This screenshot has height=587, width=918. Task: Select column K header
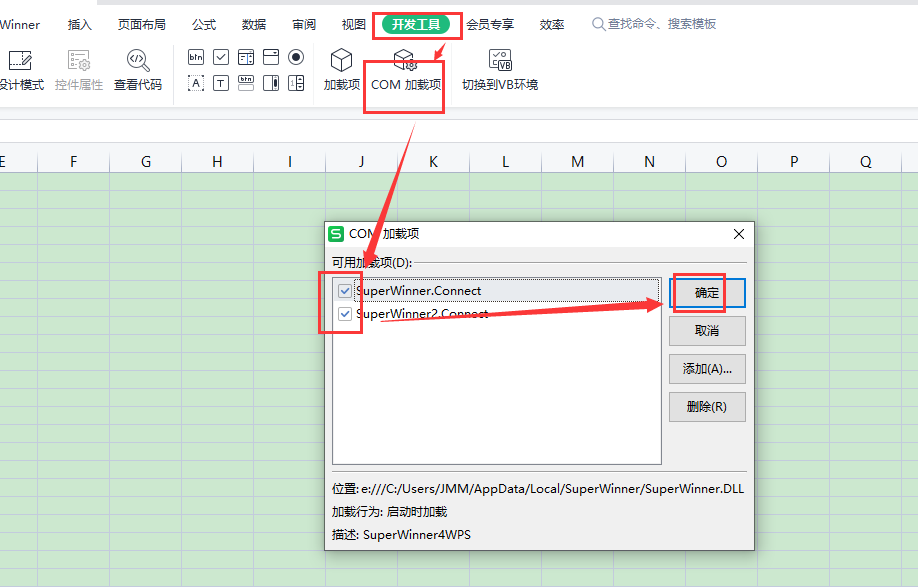click(433, 162)
